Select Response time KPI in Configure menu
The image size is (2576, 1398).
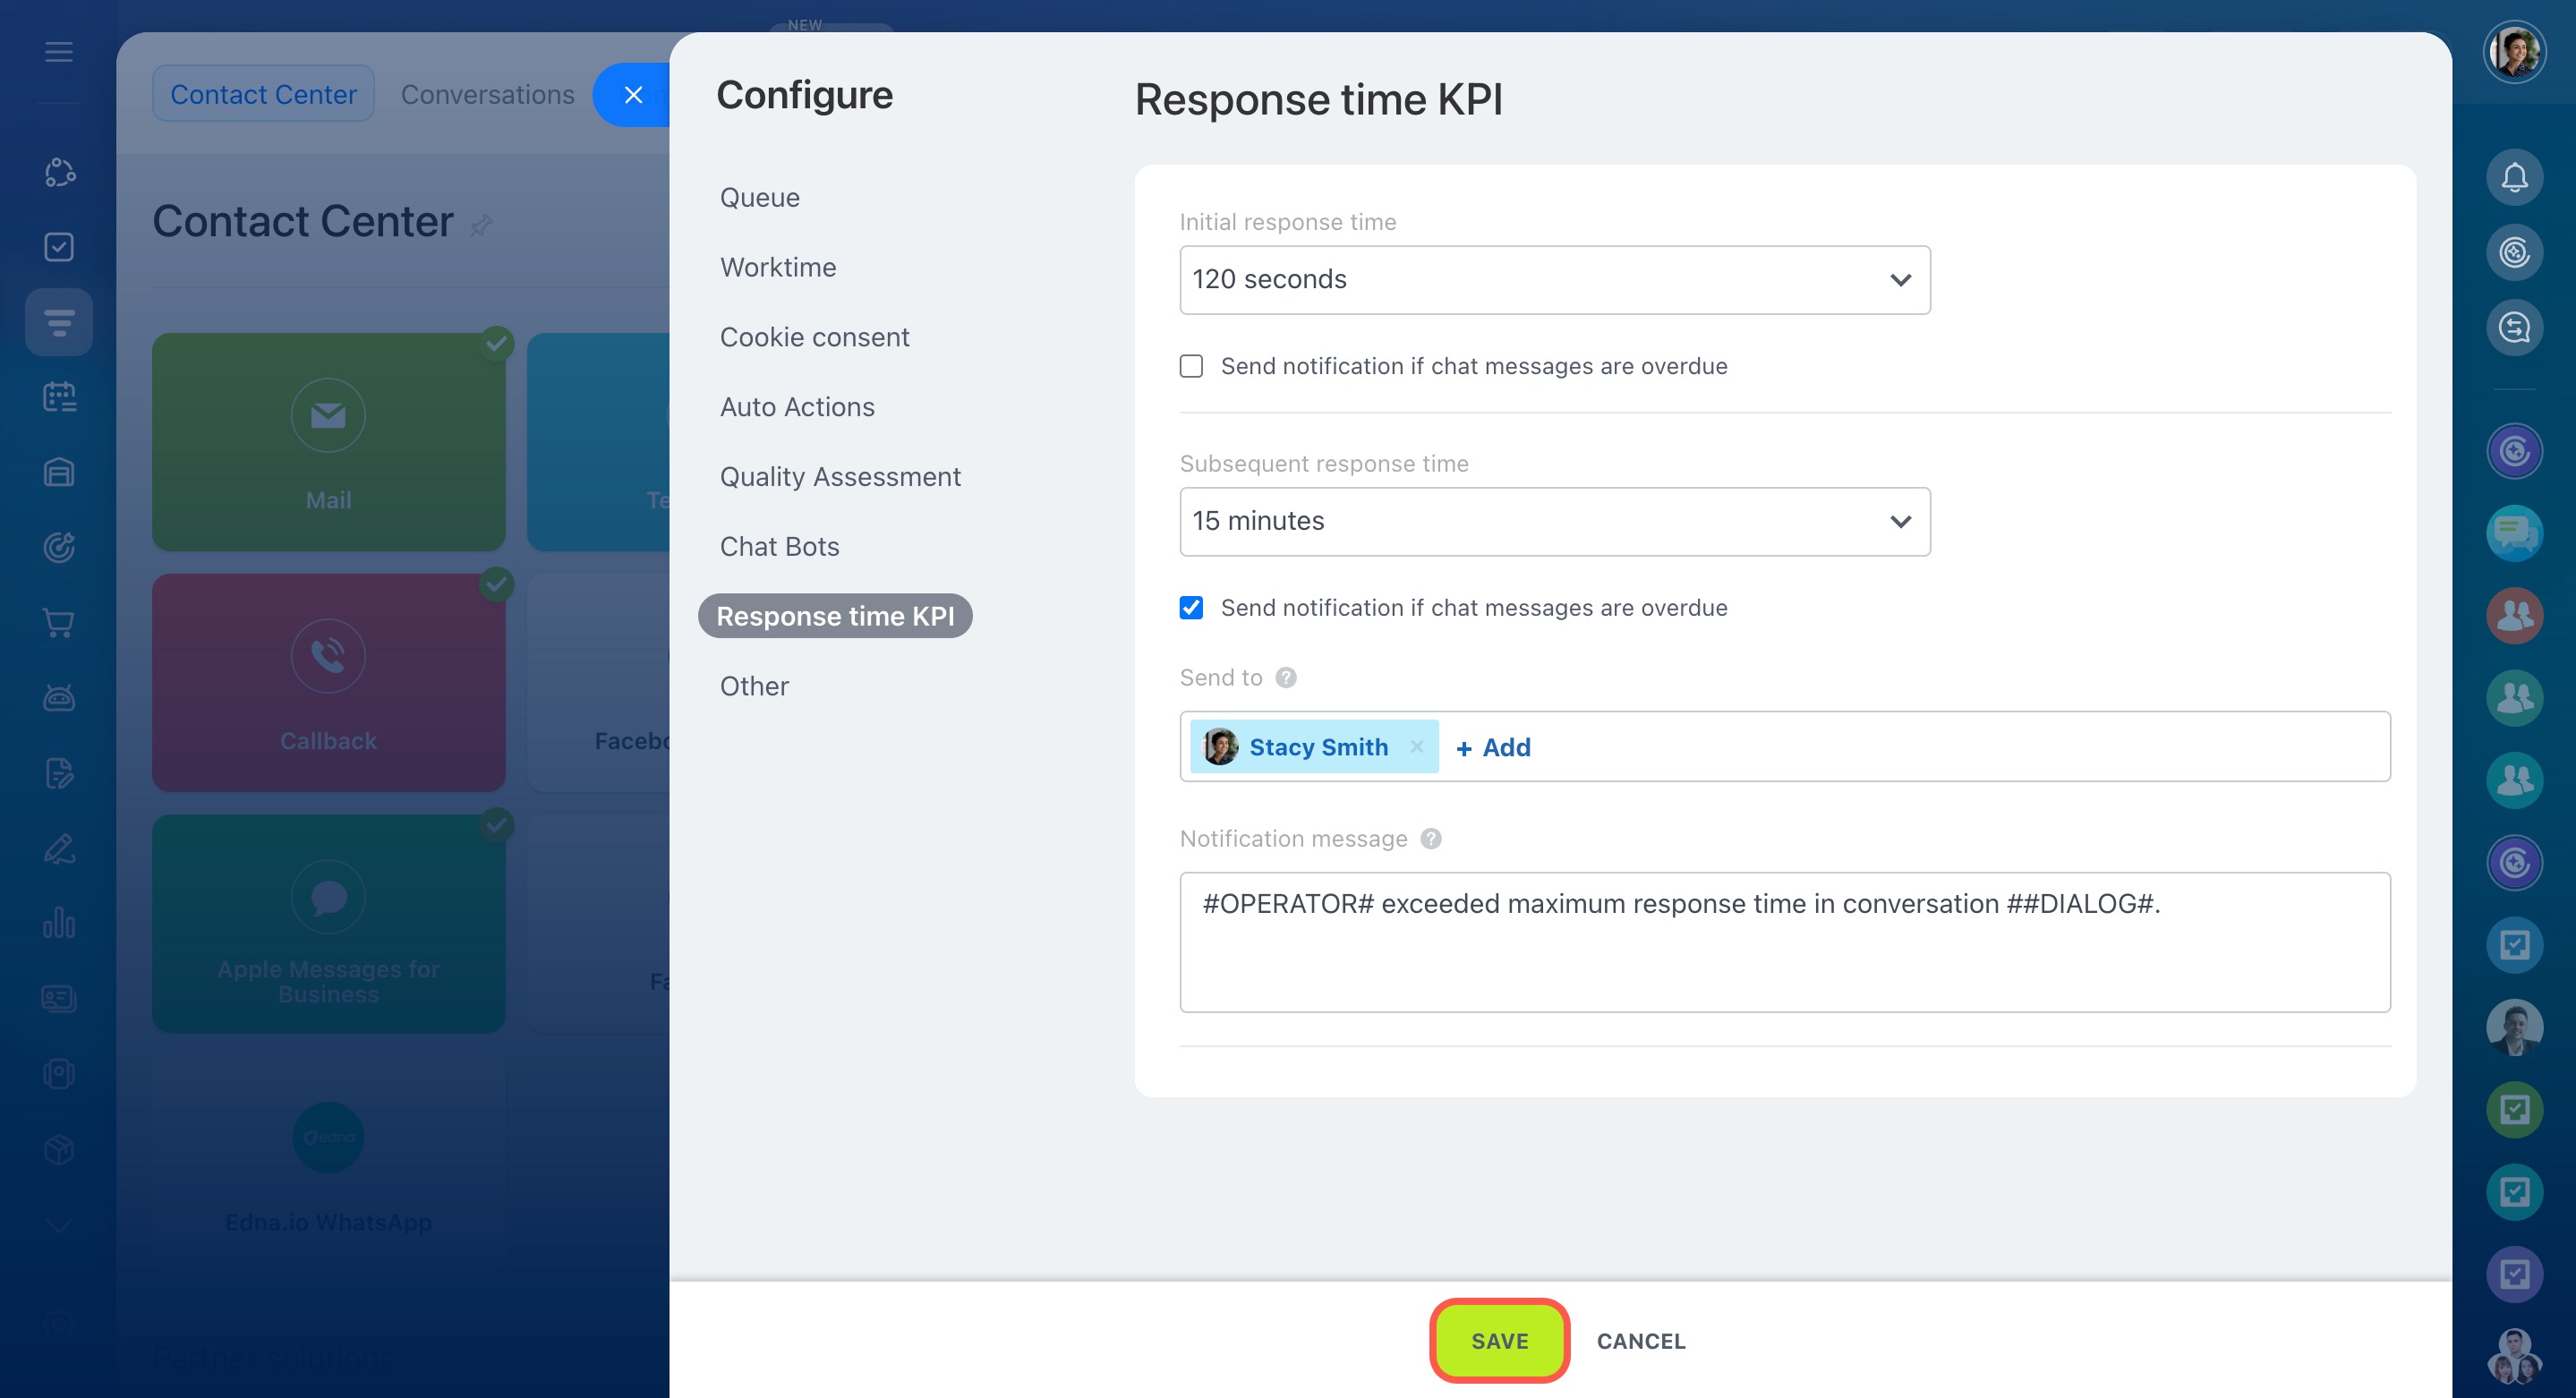pyautogui.click(x=835, y=616)
